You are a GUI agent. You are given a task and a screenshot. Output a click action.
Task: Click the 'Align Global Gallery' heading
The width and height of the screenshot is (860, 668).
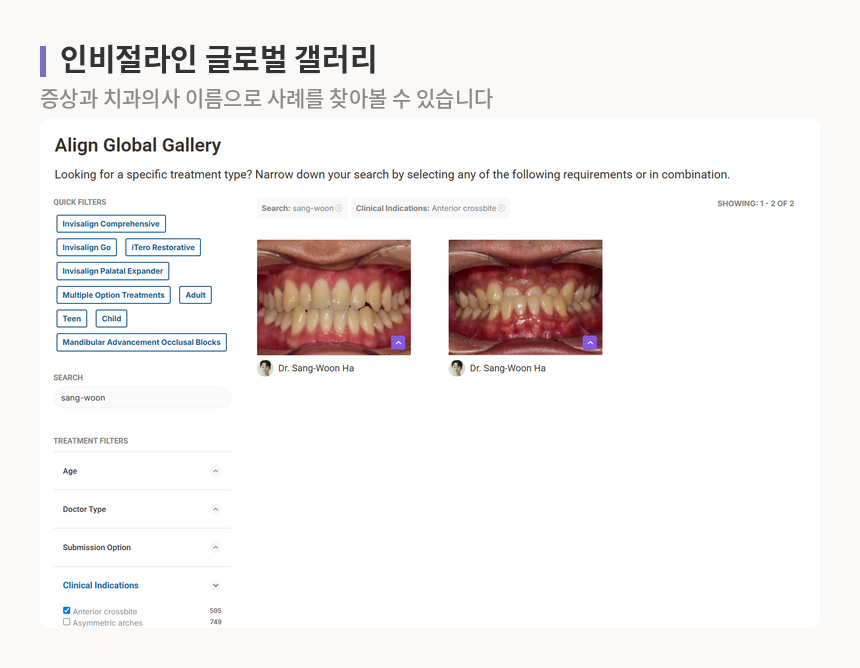(138, 145)
